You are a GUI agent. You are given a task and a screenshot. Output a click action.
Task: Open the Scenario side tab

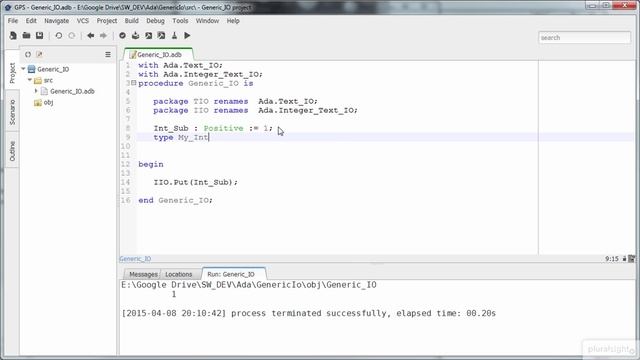click(x=12, y=112)
